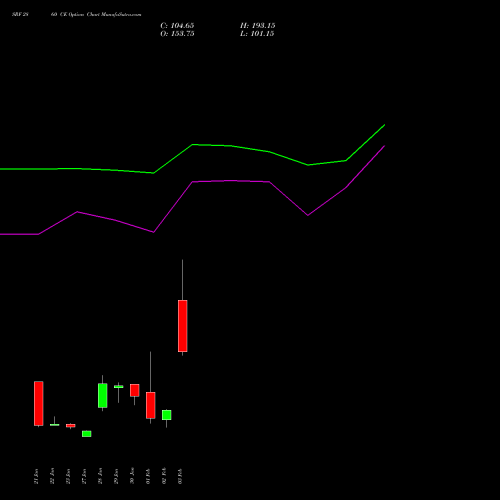
Task: Click the tall red candlestick for 03 Feb
Action: [183, 326]
